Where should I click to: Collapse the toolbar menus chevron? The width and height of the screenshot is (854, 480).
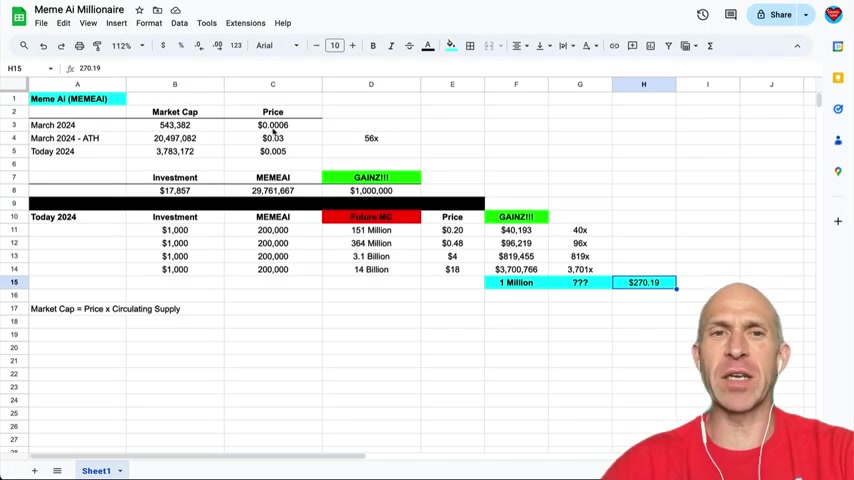tap(797, 46)
